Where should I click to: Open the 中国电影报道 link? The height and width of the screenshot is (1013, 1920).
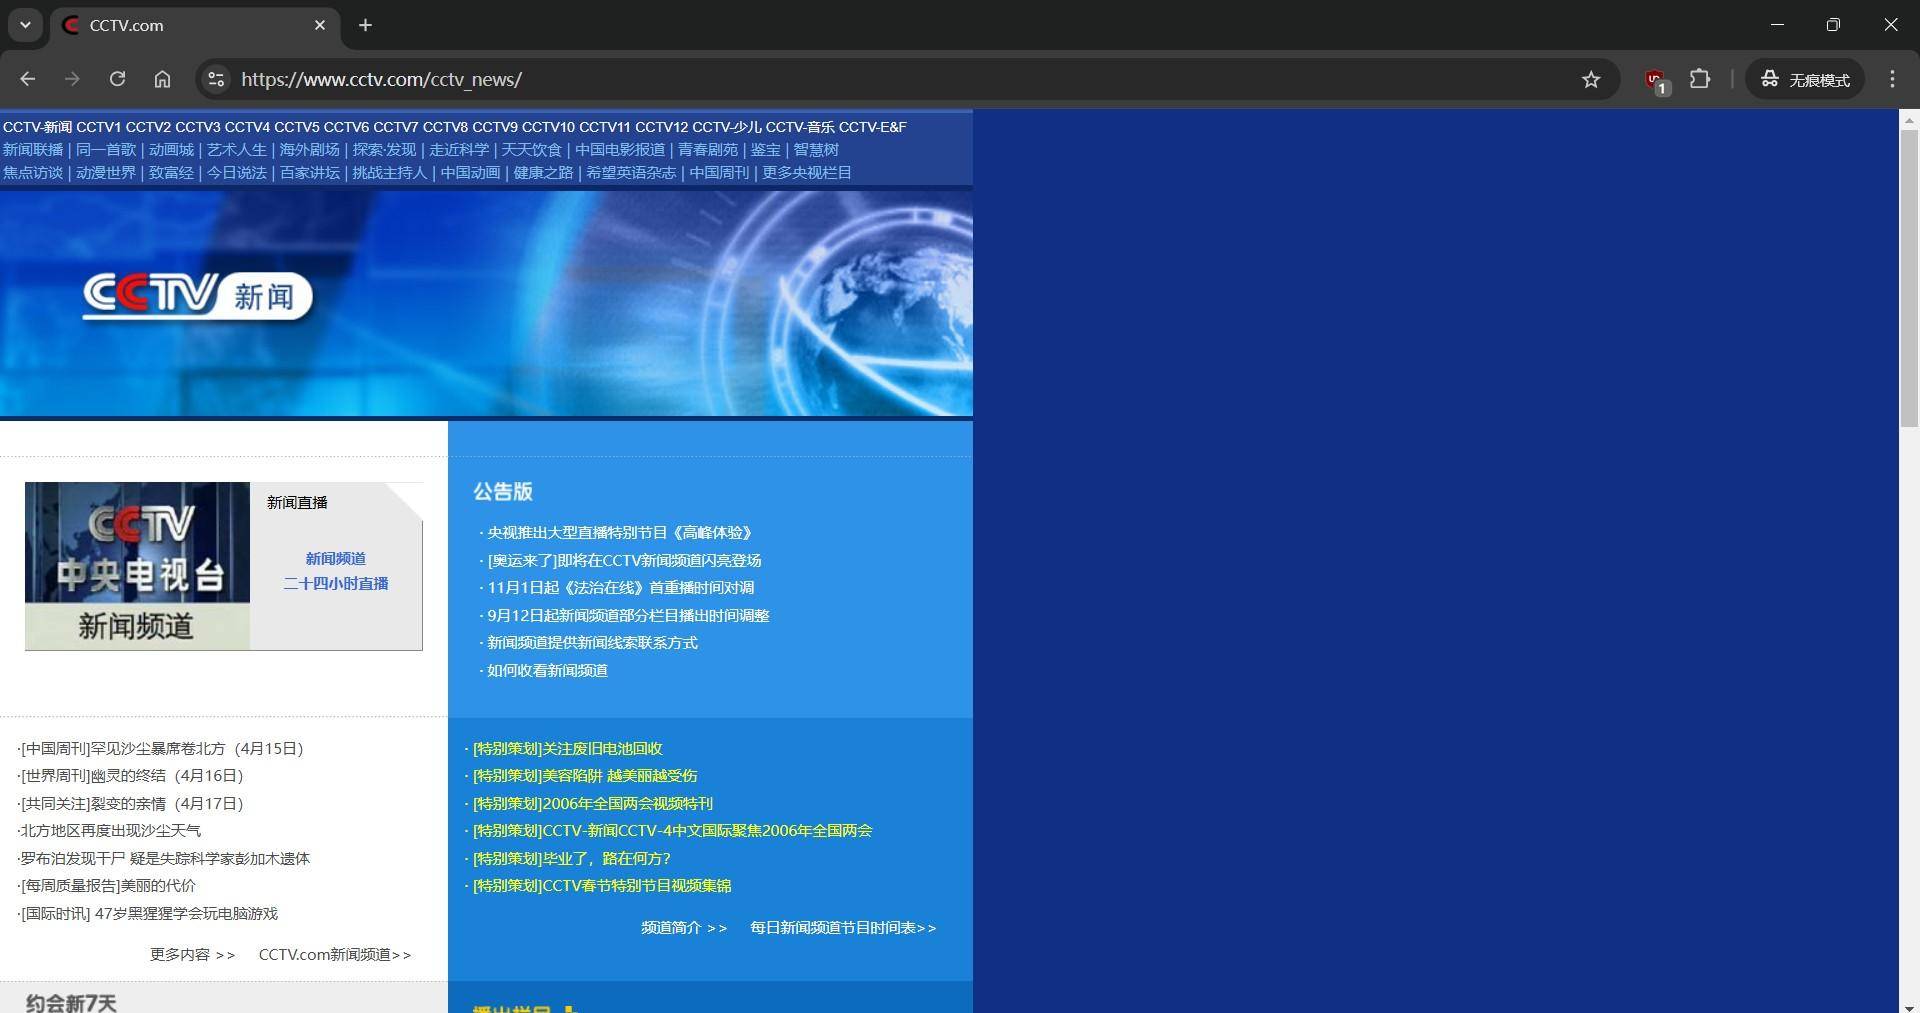(x=620, y=150)
